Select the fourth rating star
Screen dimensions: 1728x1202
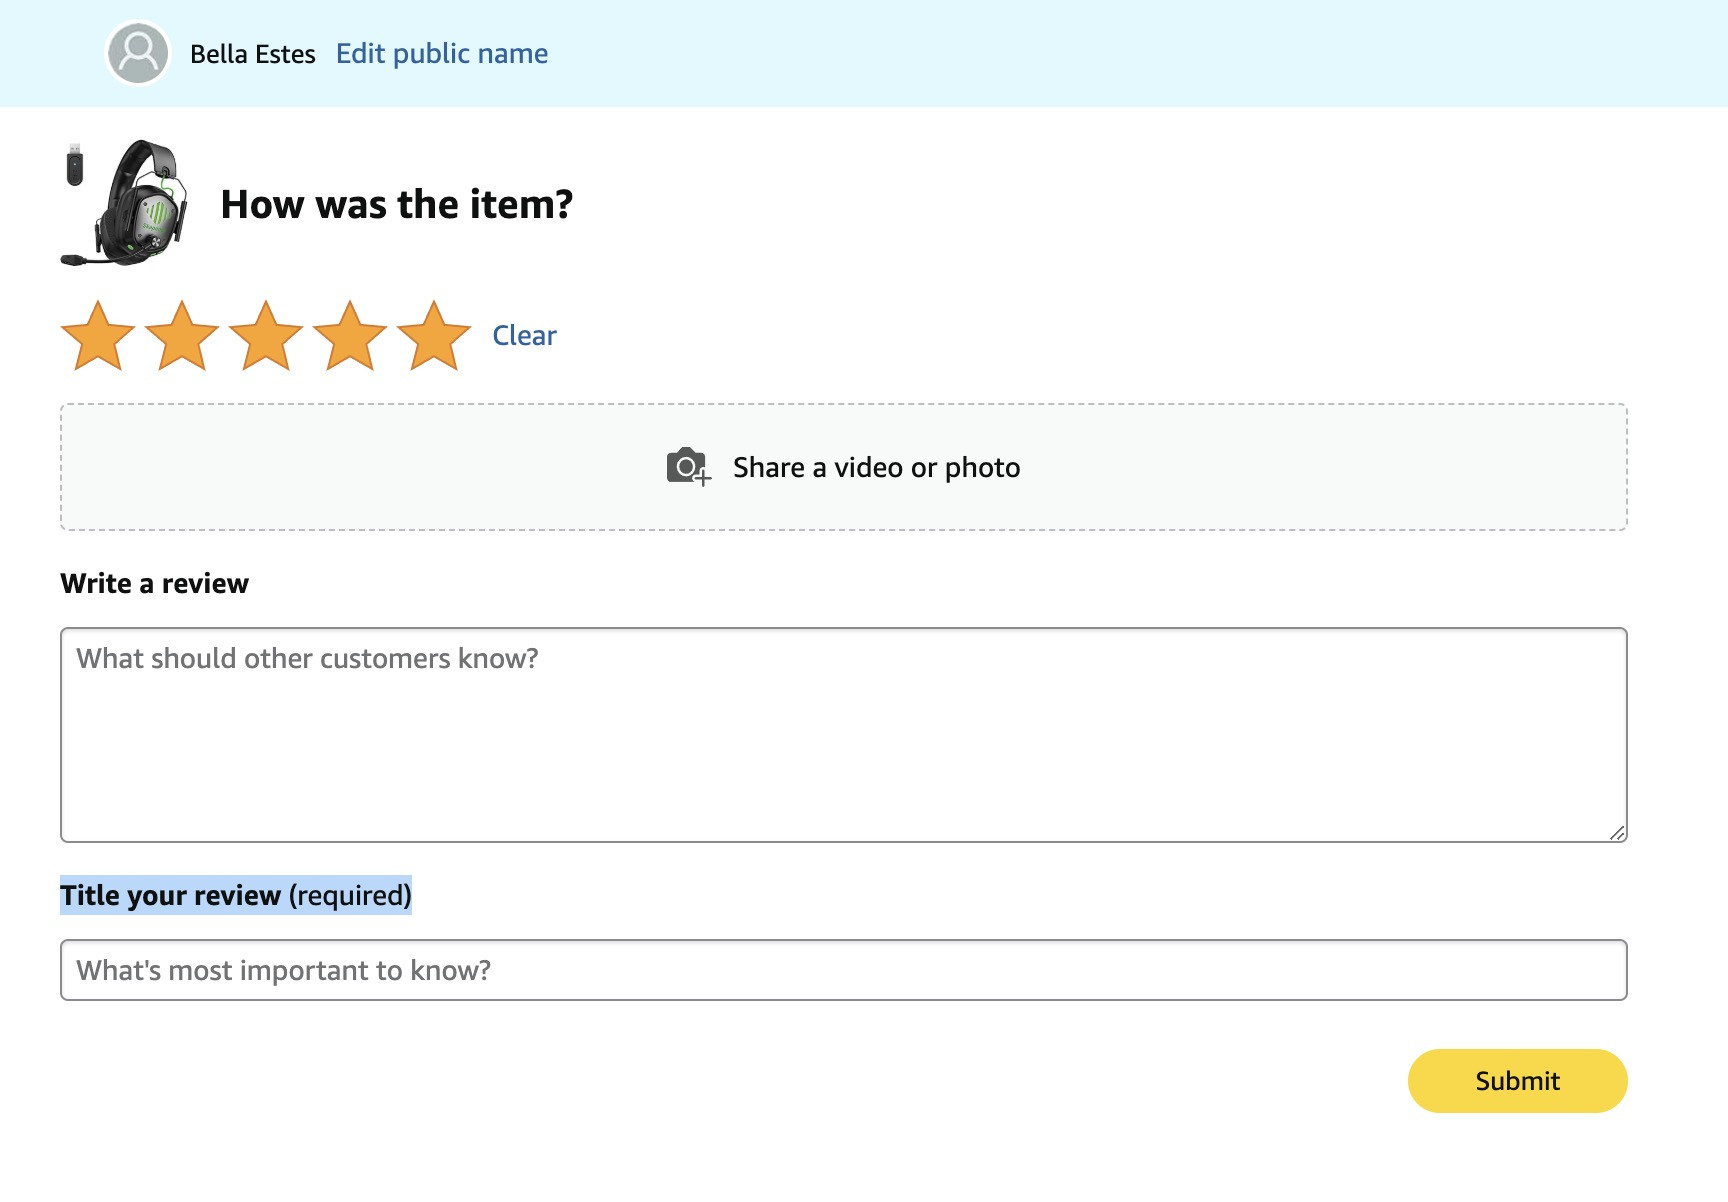pyautogui.click(x=350, y=336)
